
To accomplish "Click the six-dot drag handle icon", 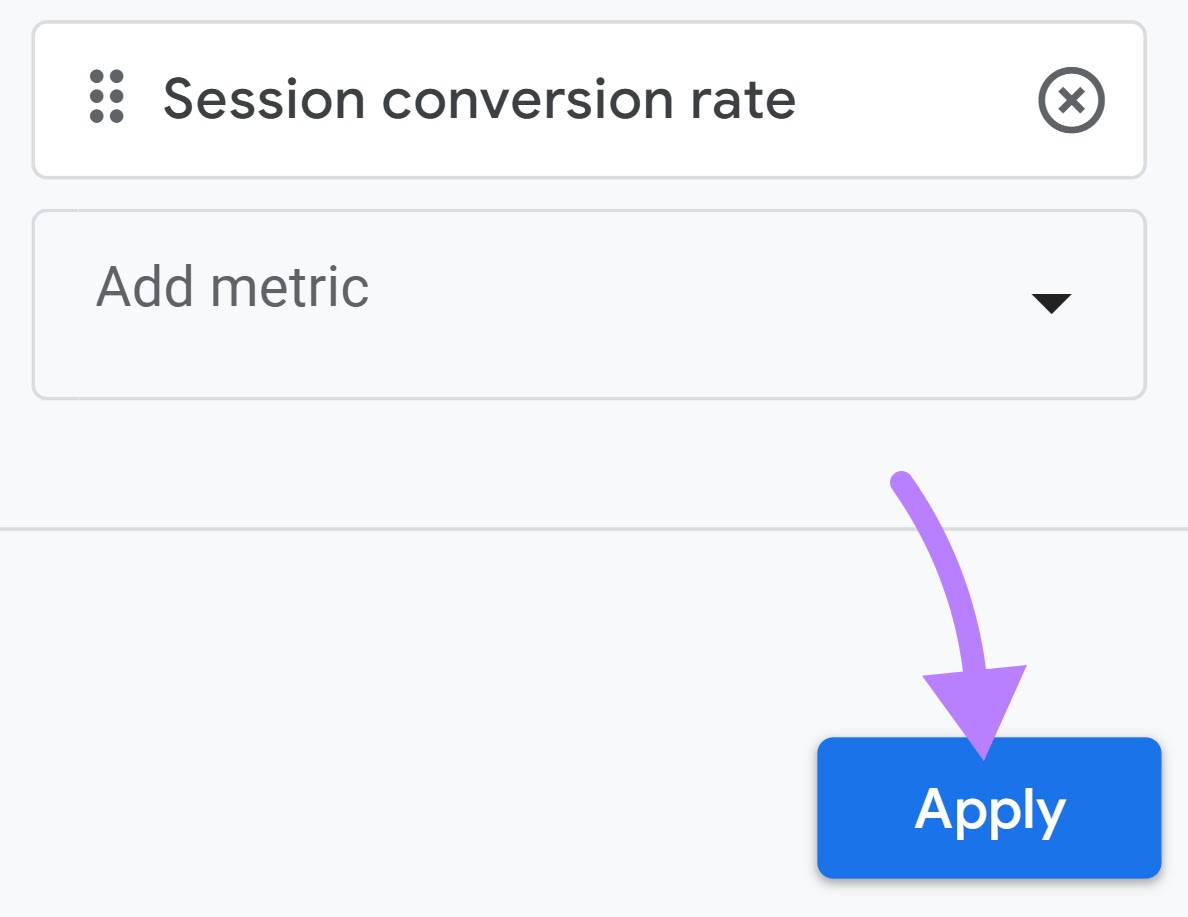I will [x=106, y=97].
